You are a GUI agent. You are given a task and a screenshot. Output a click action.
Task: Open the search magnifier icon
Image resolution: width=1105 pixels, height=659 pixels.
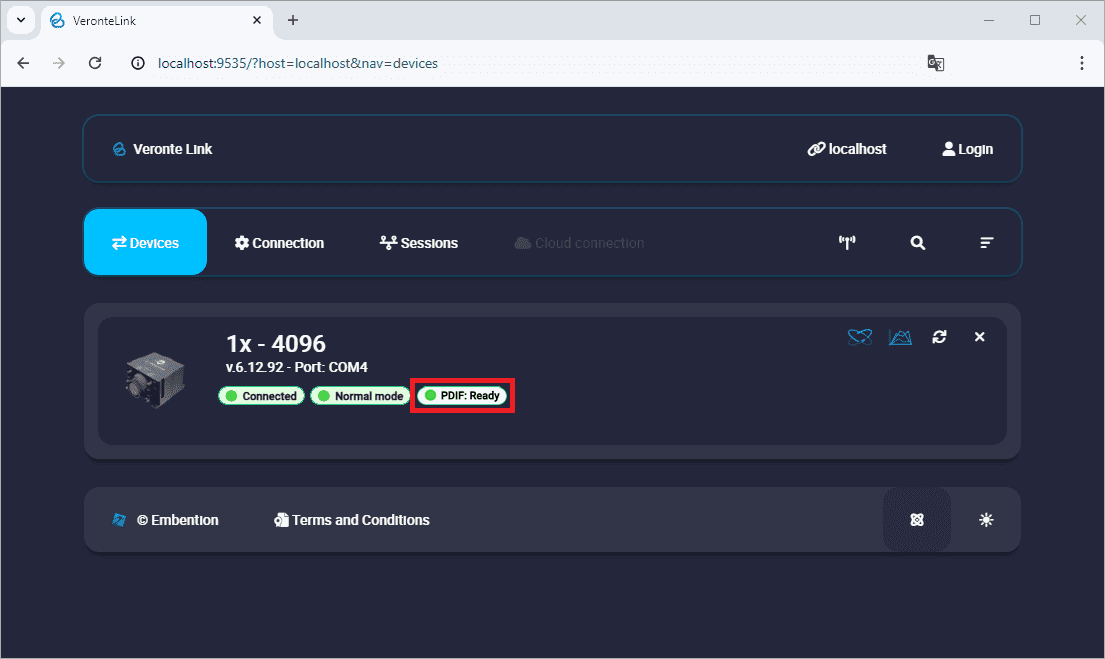tap(917, 243)
